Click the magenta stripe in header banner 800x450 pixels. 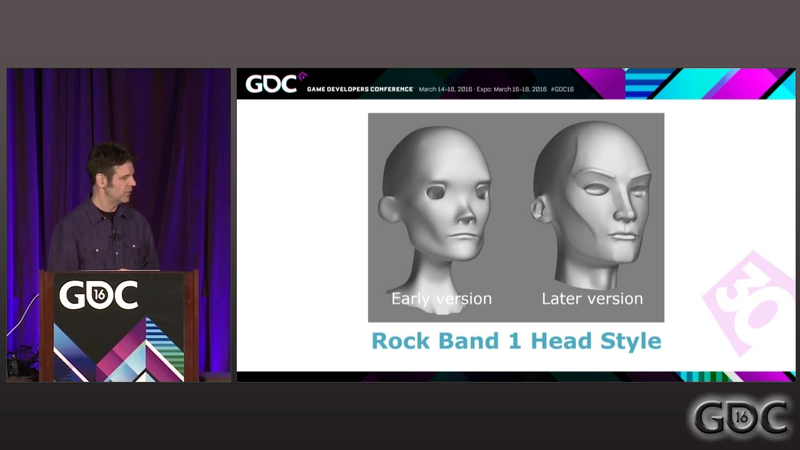point(601,84)
